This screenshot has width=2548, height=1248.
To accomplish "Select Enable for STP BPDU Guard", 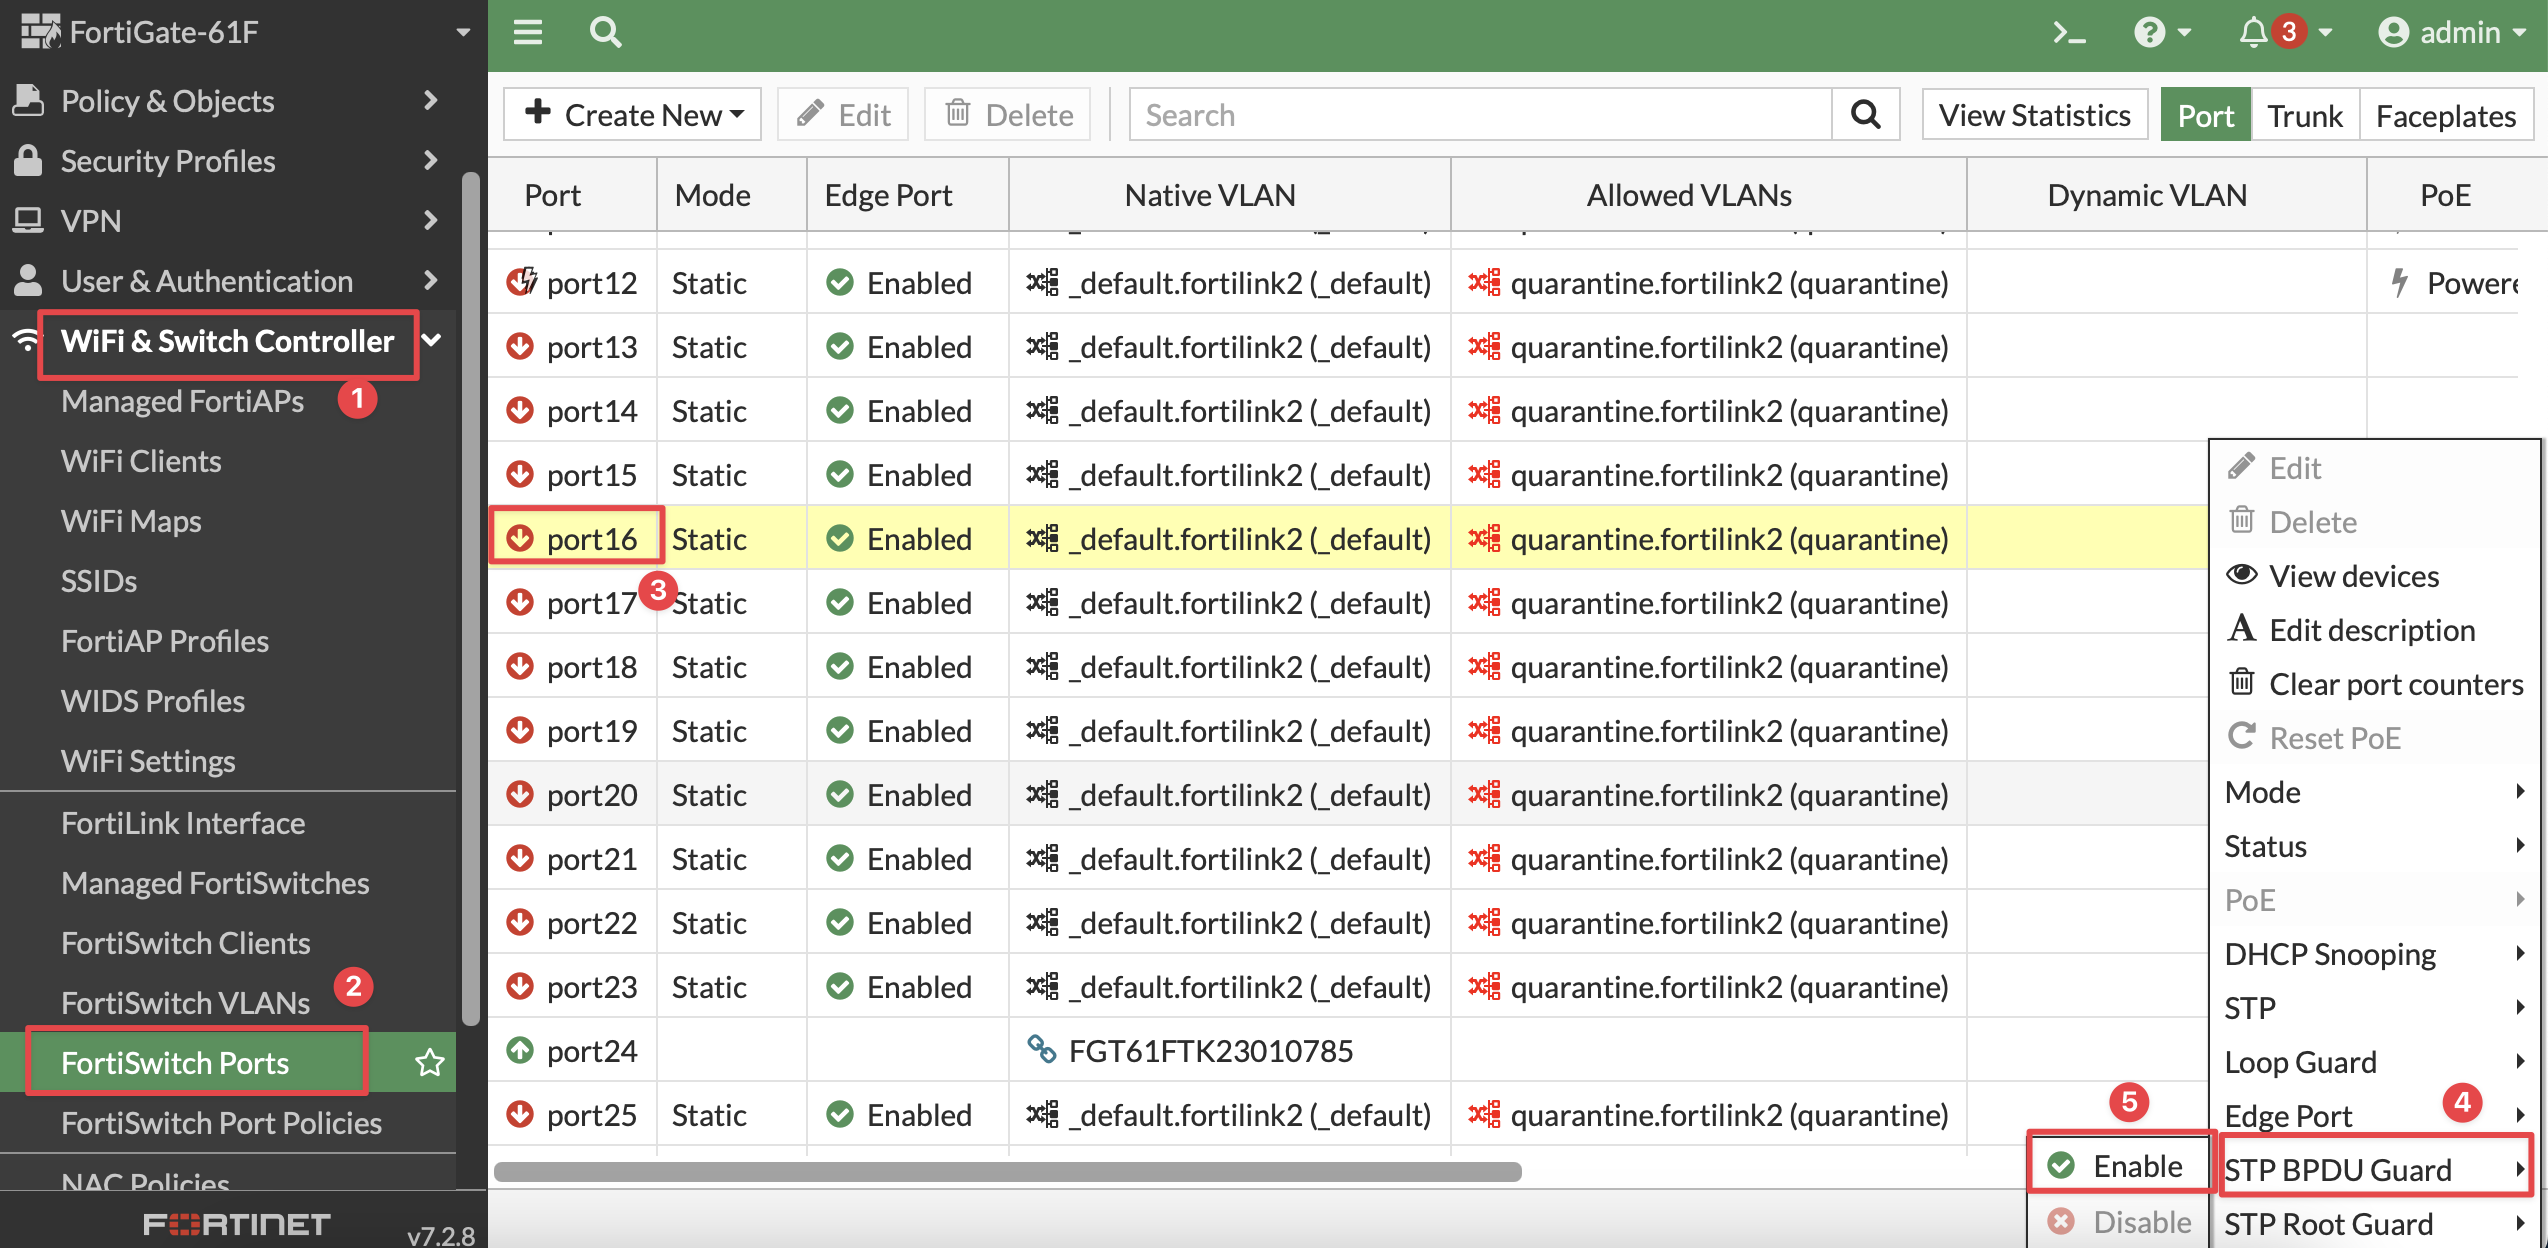I will point(2118,1166).
